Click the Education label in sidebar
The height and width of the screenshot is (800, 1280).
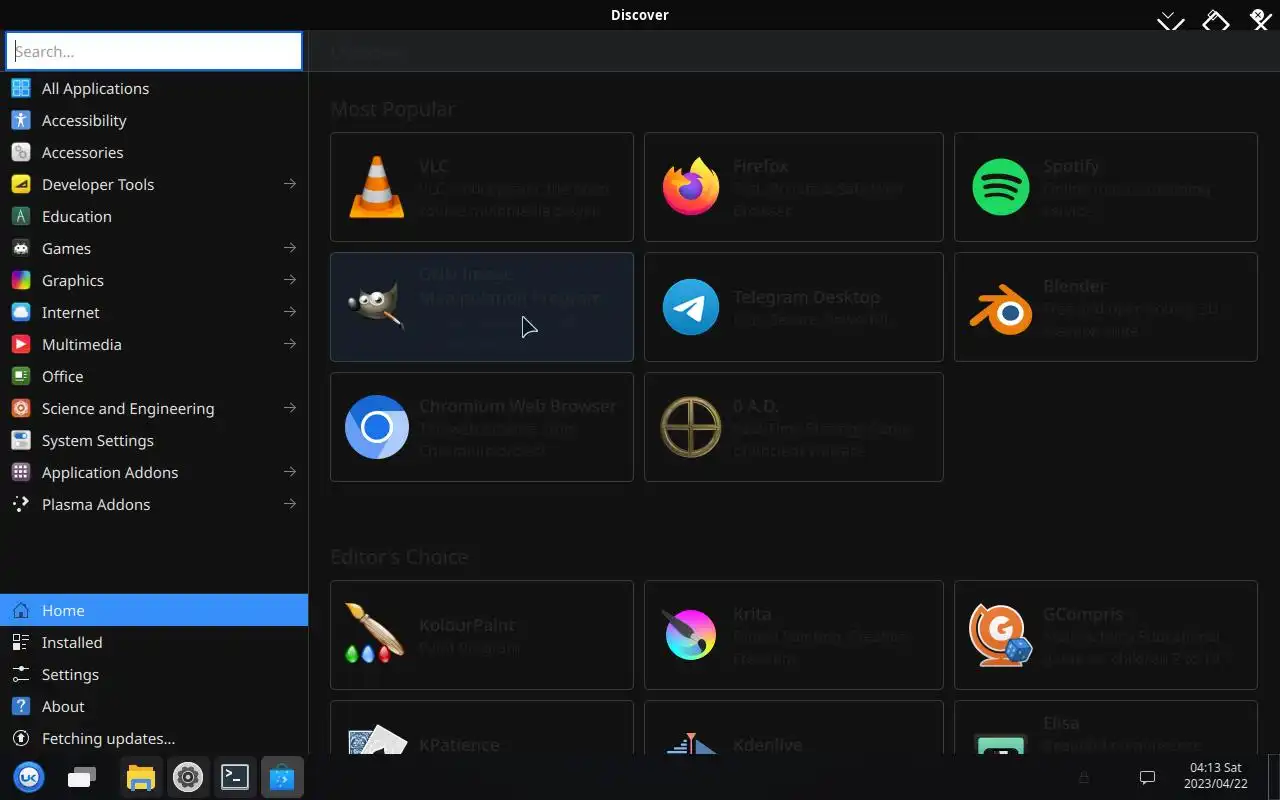[x=77, y=216]
